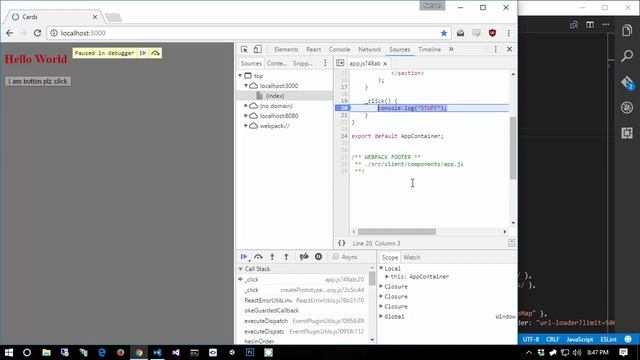
Task: Click line 20 breakpoint in gutter
Action: point(342,108)
